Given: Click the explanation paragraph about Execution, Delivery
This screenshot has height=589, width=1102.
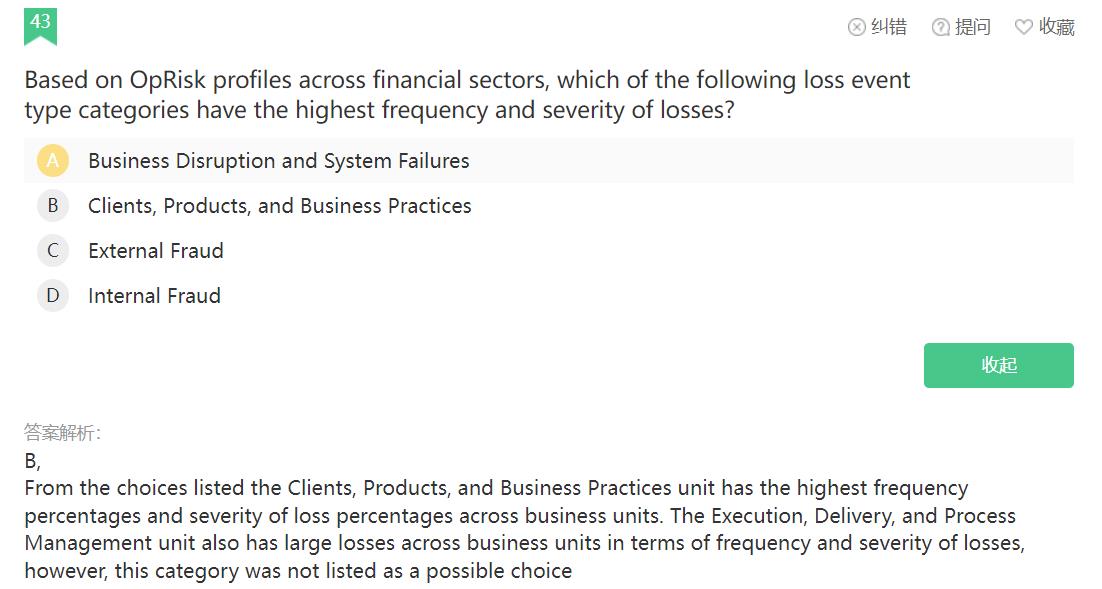Looking at the screenshot, I should pyautogui.click(x=520, y=530).
